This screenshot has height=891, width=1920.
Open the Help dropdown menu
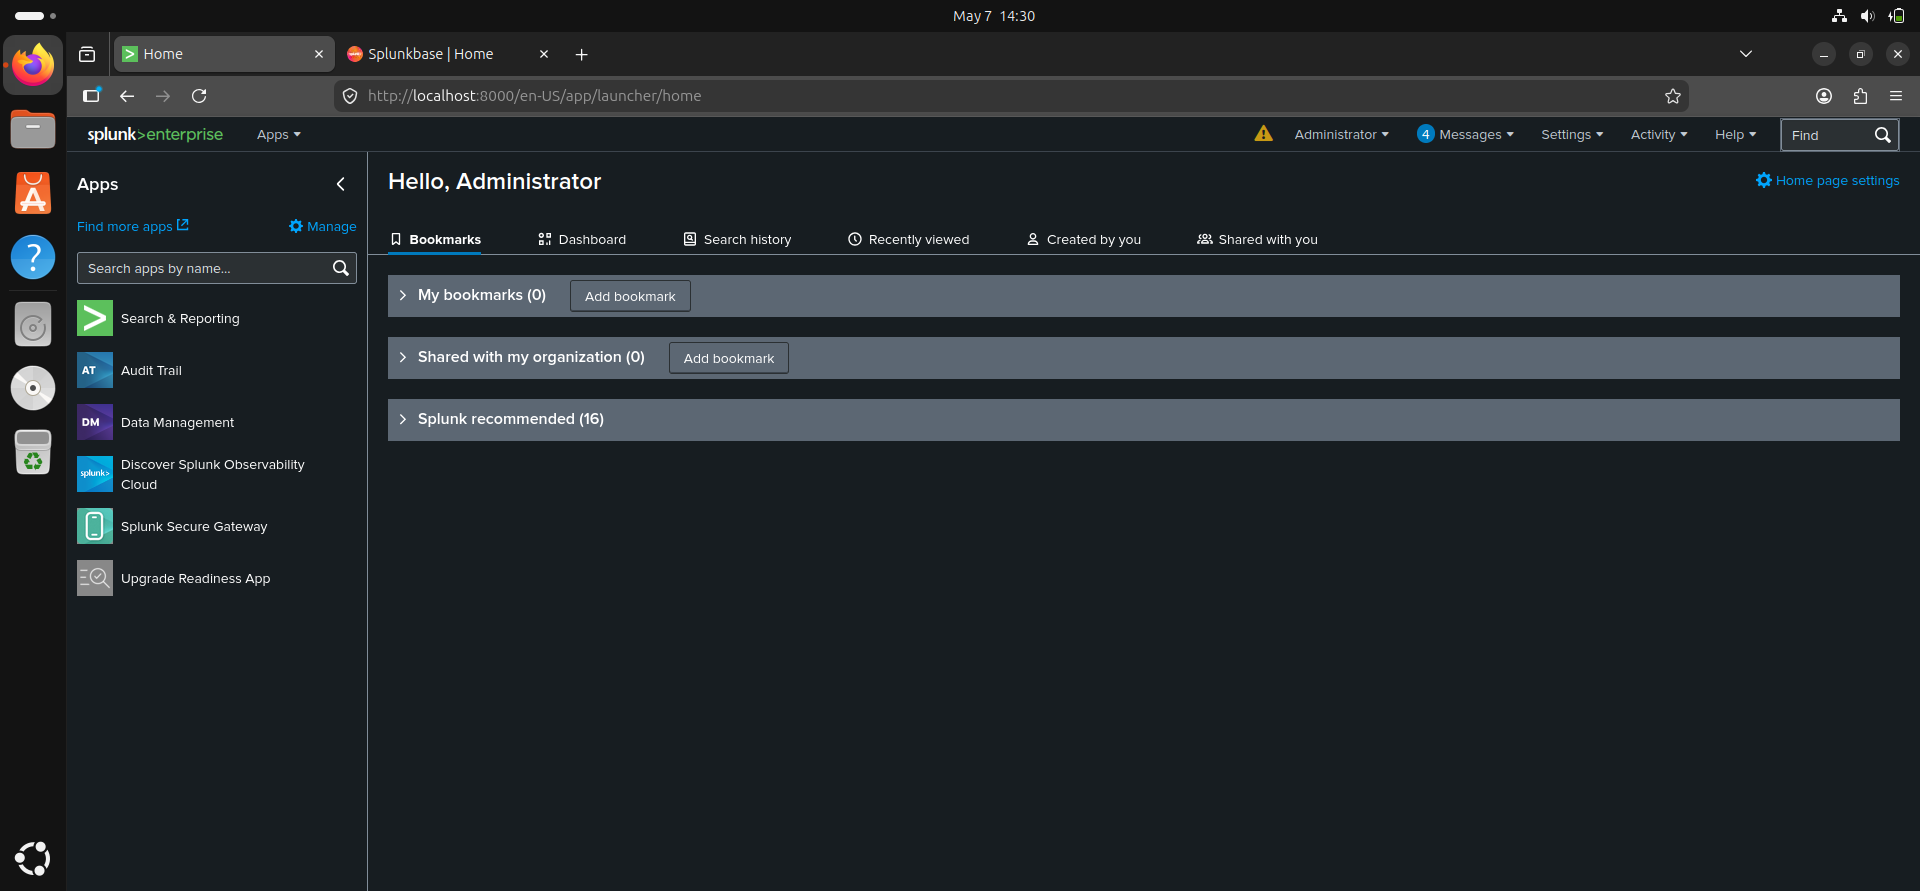[1735, 135]
